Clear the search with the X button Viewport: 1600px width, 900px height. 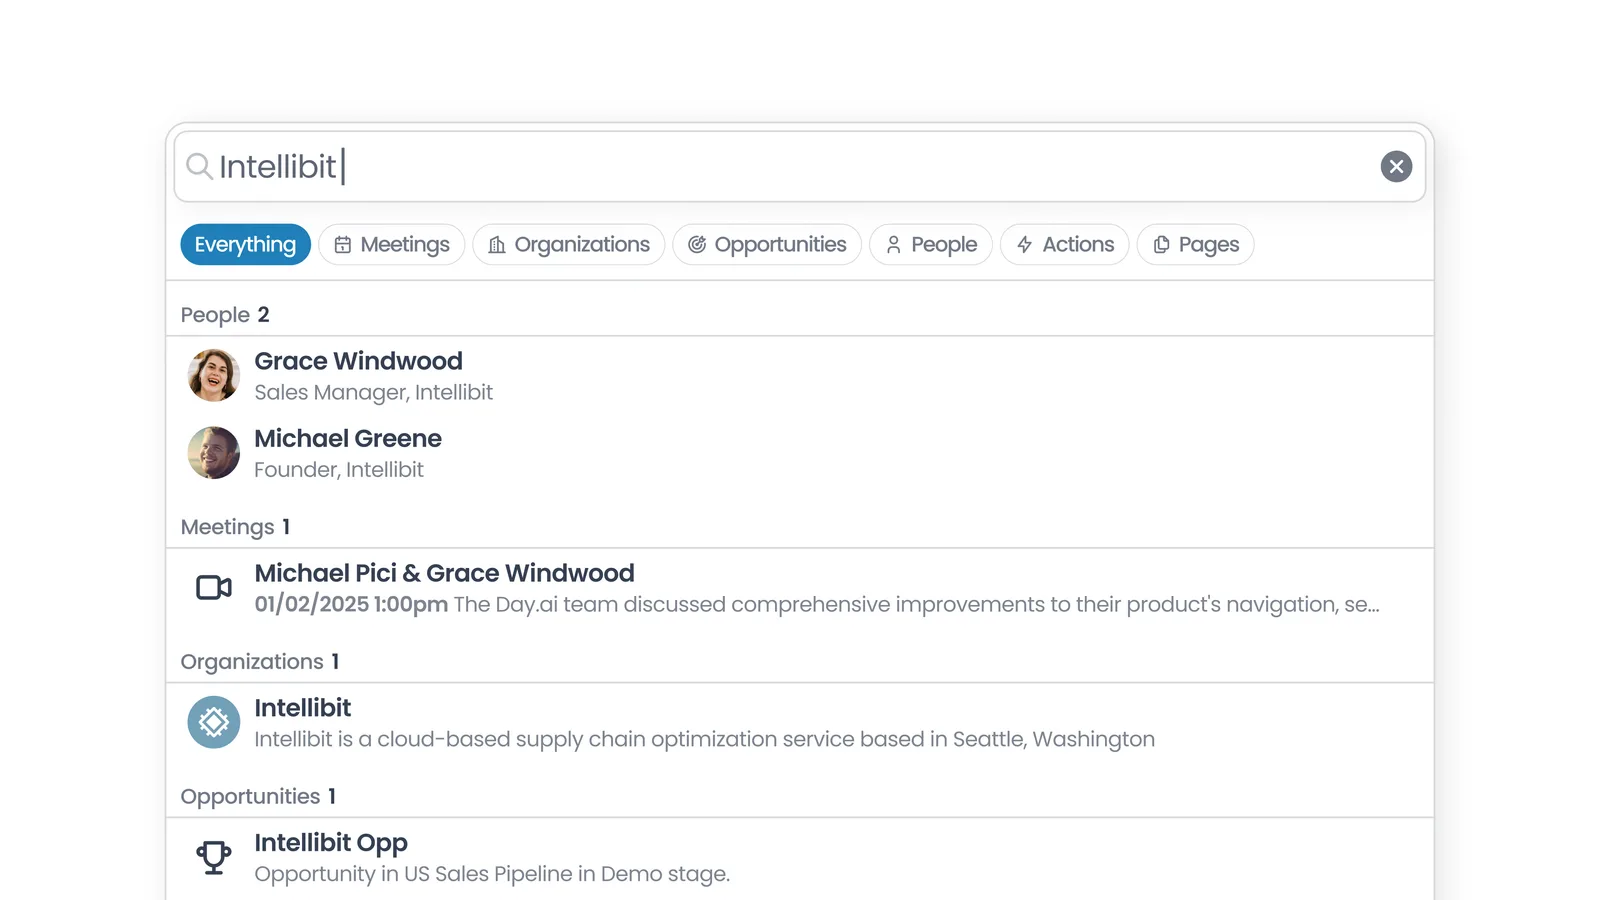[1396, 166]
